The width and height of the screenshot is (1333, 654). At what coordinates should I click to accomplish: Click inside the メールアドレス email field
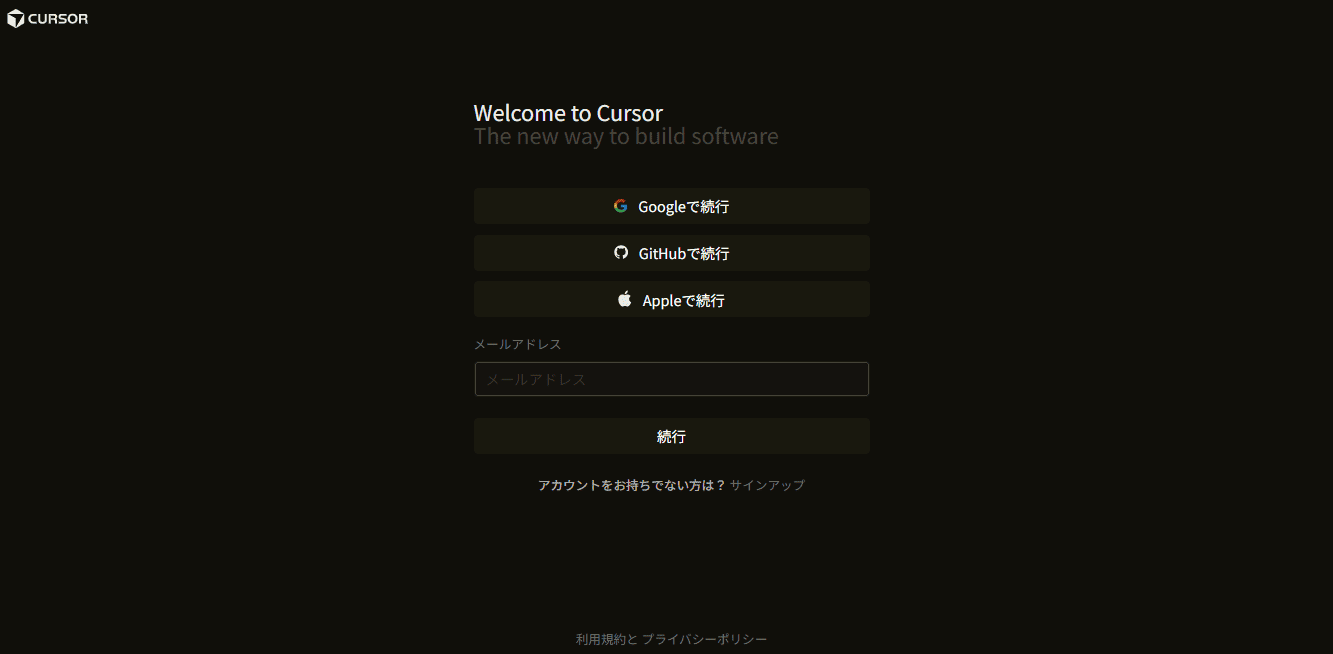click(671, 379)
